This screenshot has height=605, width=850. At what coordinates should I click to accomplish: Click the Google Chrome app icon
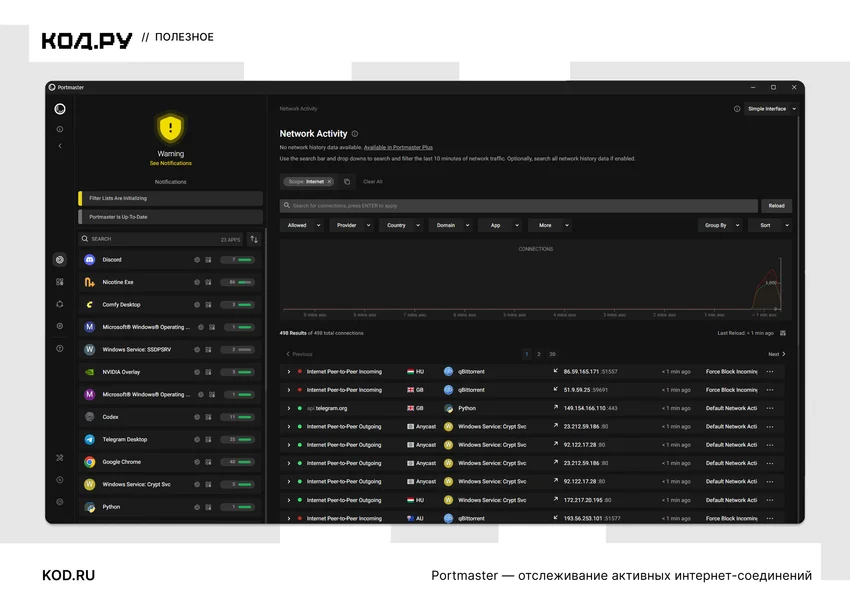point(89,462)
